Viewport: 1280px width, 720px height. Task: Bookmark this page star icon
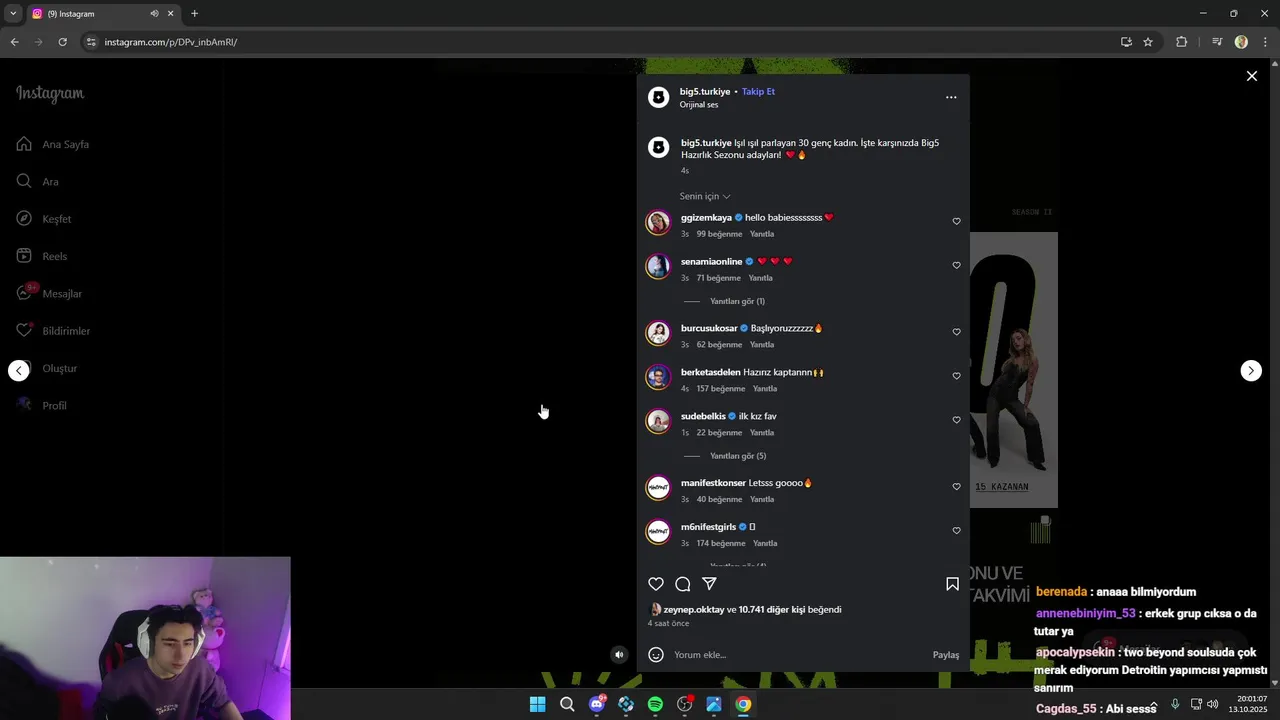pos(1148,42)
